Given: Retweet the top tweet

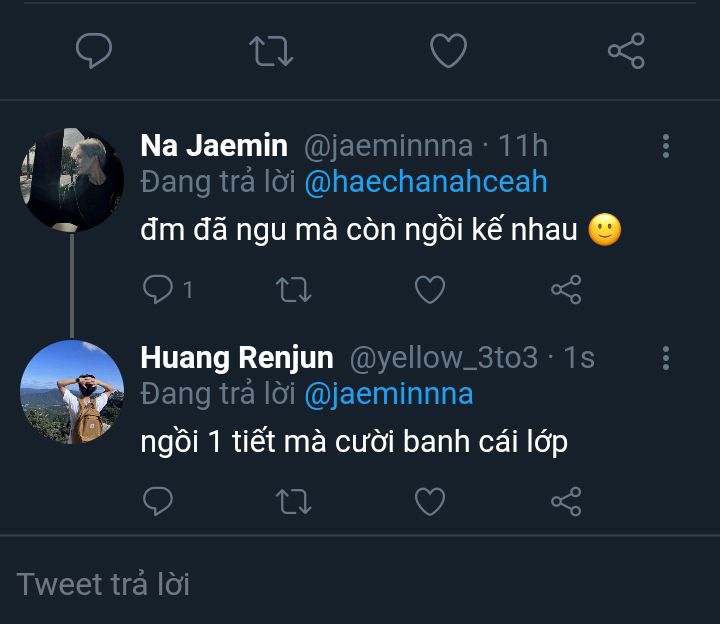Looking at the screenshot, I should pos(271,50).
